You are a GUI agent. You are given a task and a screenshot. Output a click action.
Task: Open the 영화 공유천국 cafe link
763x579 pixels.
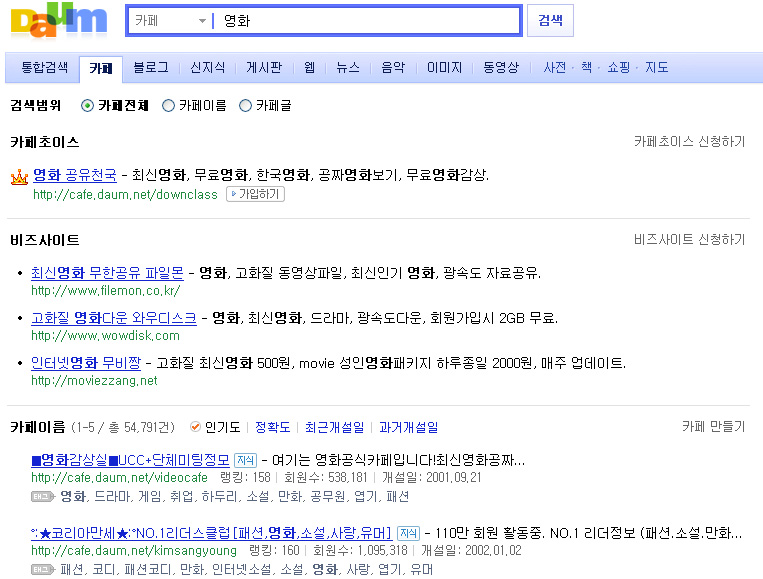[75, 175]
